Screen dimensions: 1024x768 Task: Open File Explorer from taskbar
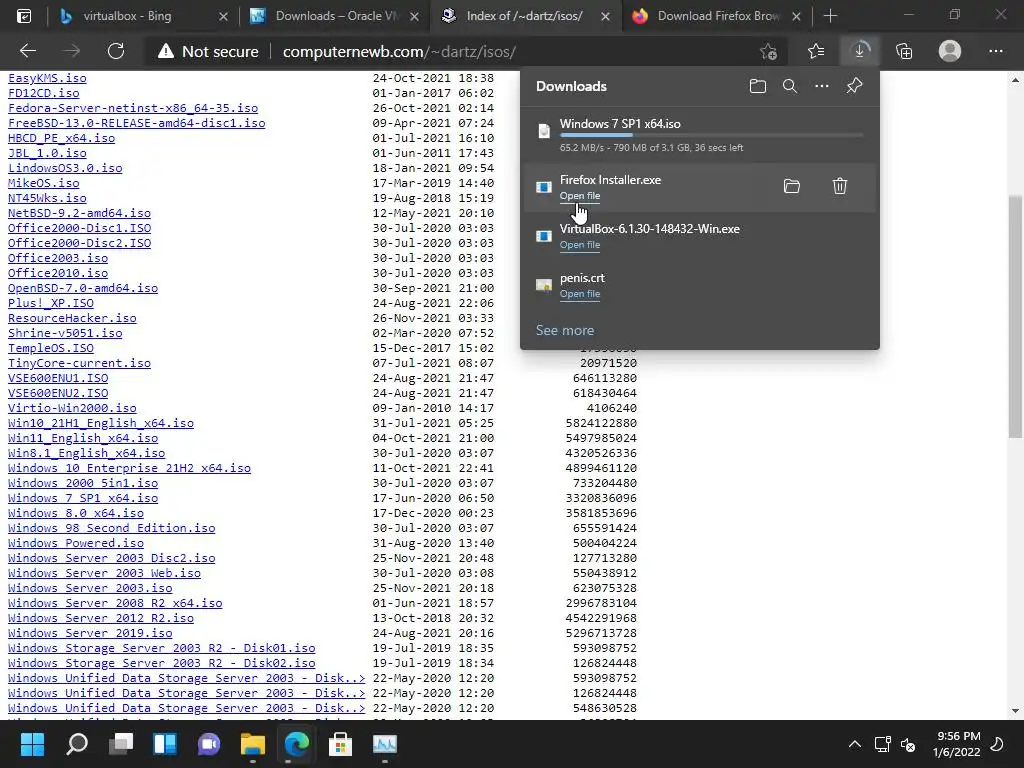[253, 744]
